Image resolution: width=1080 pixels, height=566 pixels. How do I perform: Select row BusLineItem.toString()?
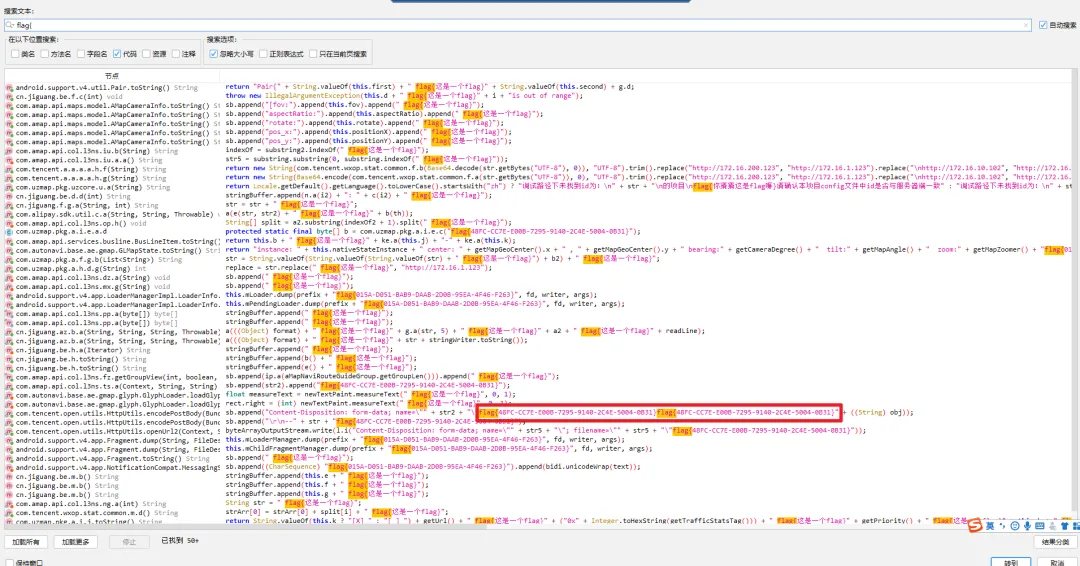pos(114,241)
